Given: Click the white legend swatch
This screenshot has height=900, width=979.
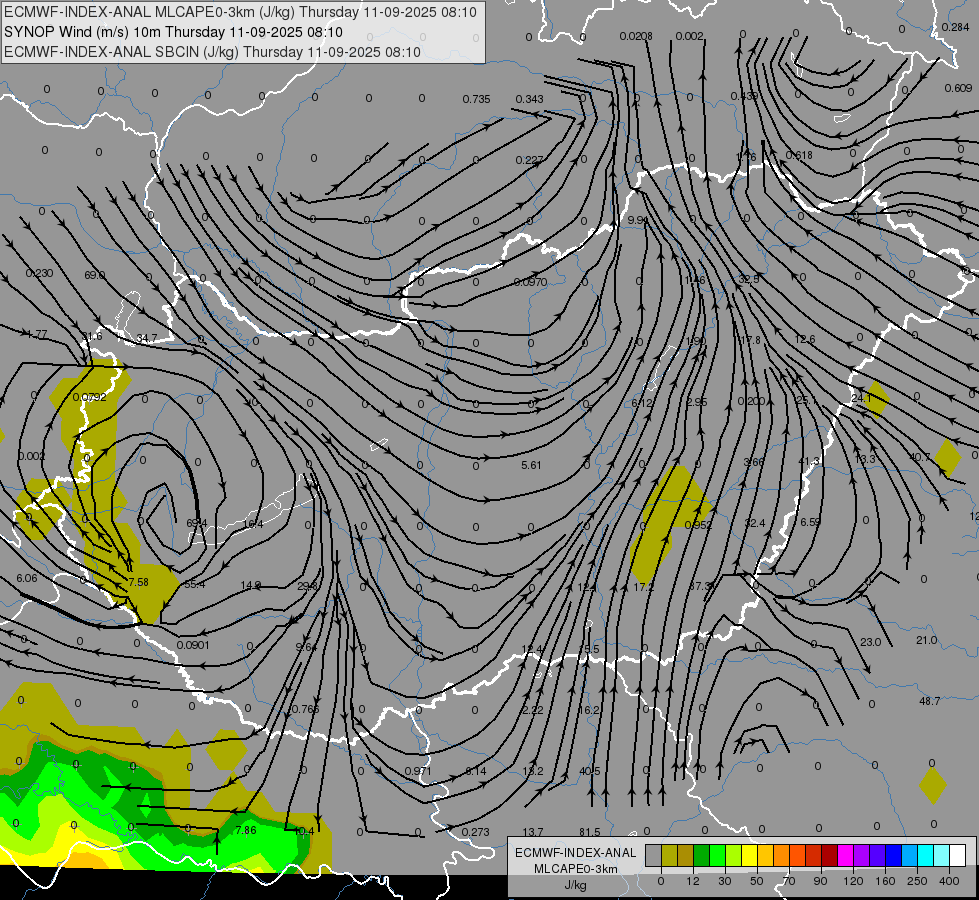Looking at the screenshot, I should (958, 856).
